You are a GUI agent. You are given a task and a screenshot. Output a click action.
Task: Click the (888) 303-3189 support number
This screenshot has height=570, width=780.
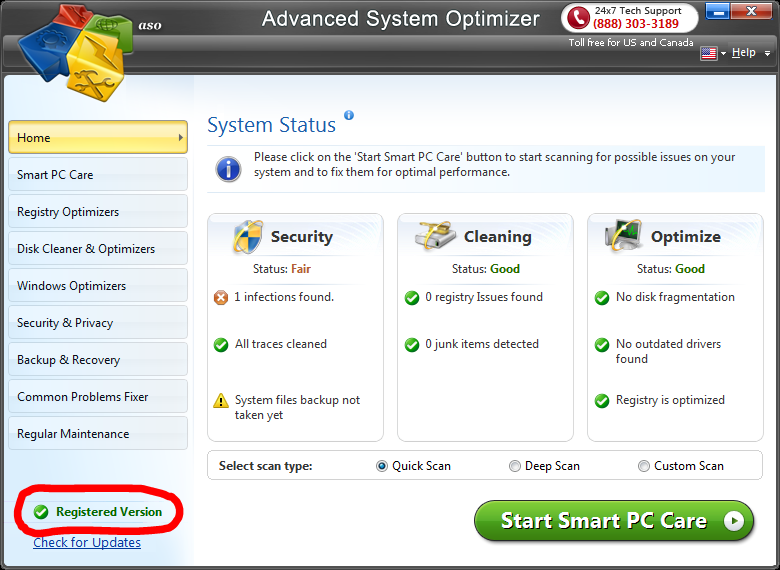tap(636, 23)
